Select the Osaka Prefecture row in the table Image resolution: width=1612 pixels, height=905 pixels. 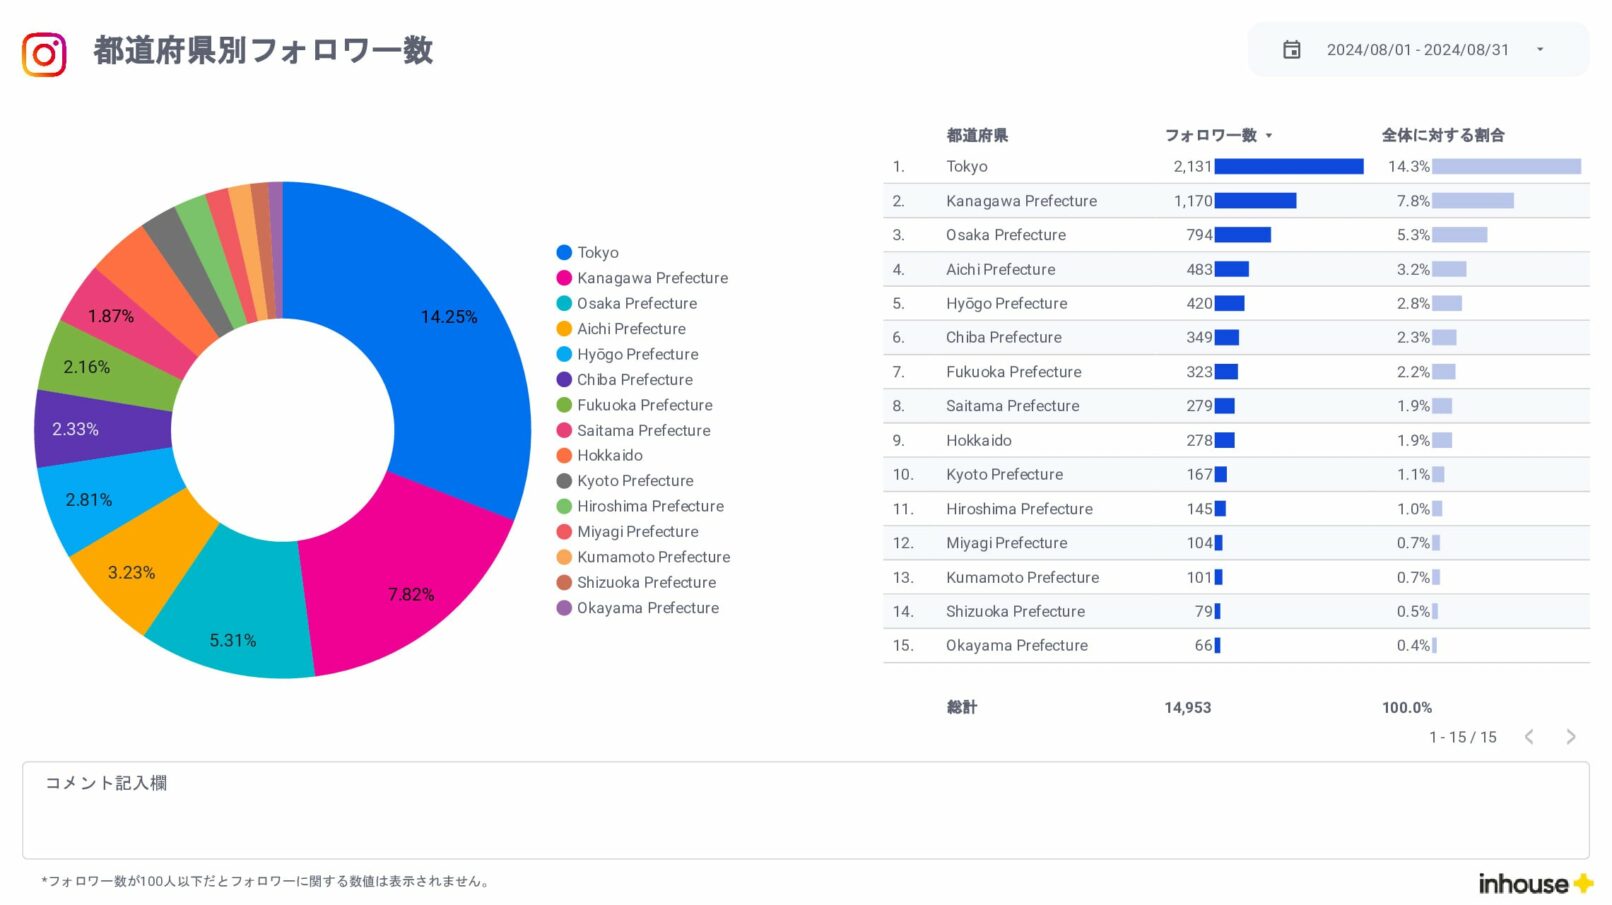[1005, 235]
